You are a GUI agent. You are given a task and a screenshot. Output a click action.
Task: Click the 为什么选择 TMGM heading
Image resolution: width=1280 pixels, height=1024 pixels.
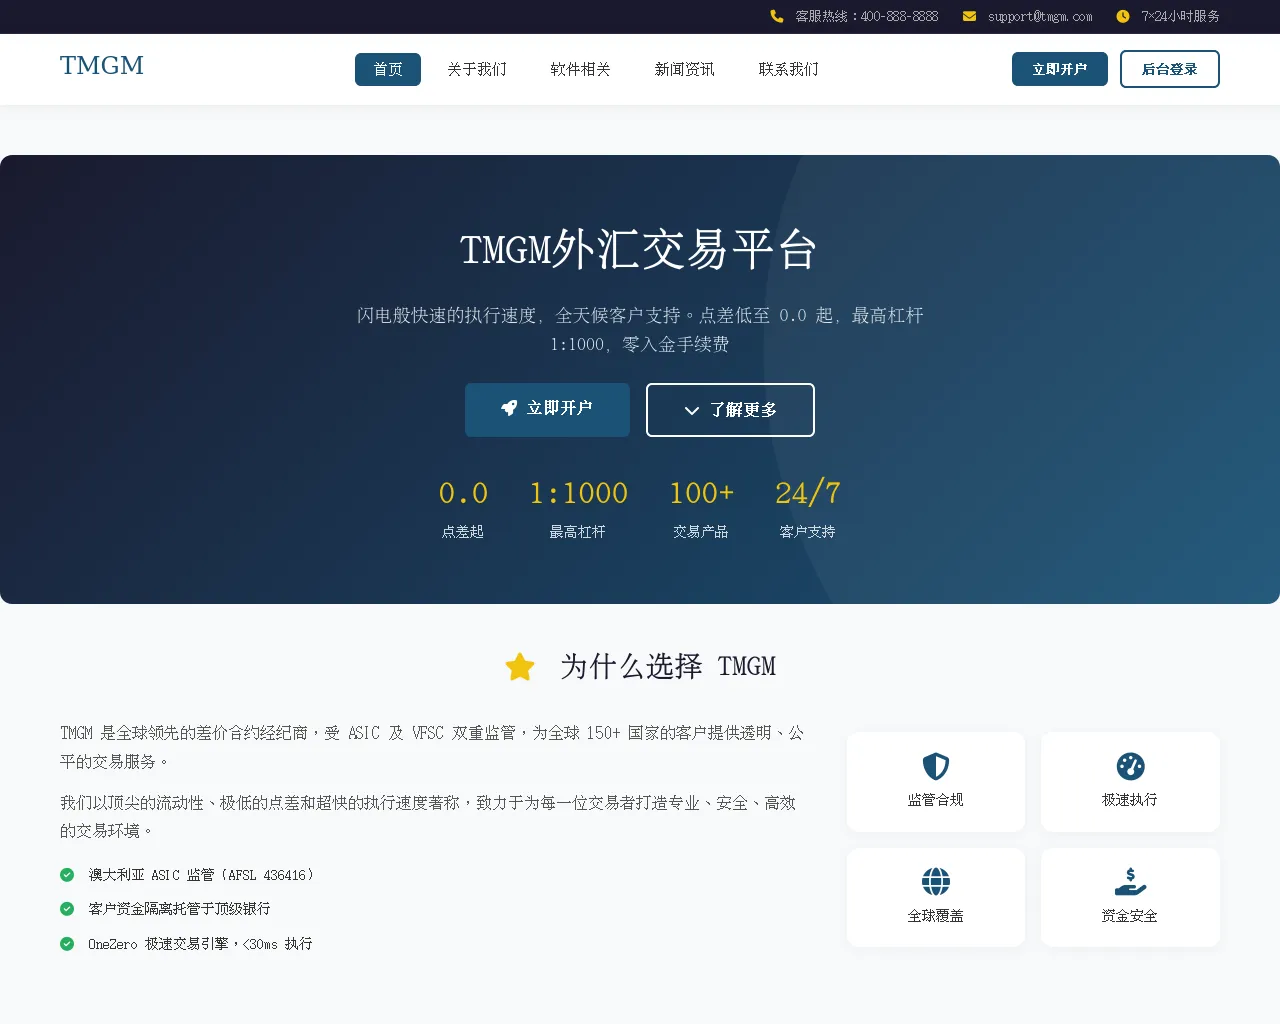668,667
